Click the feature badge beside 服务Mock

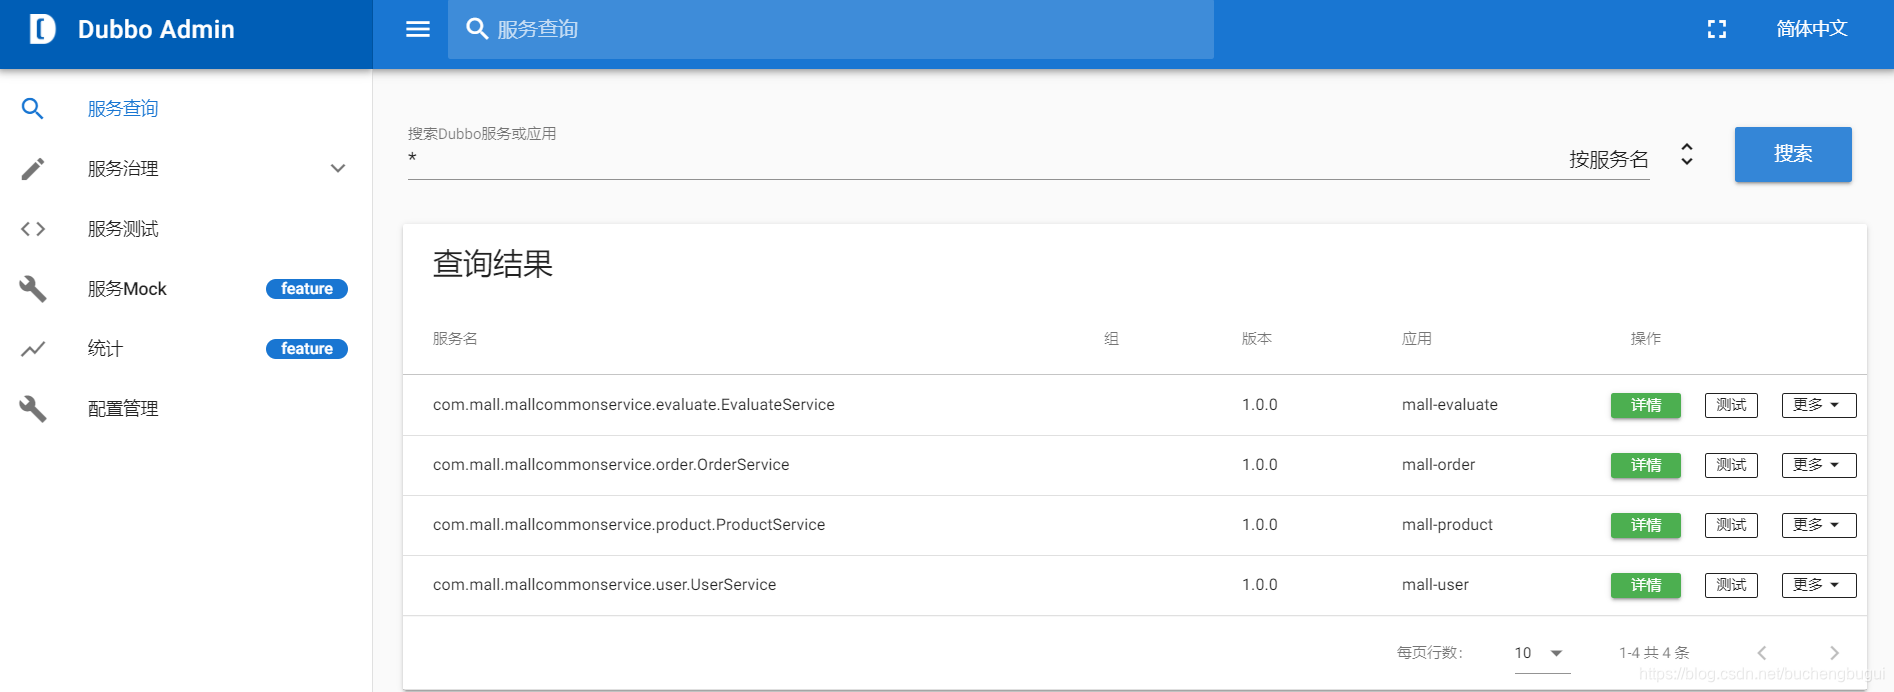tap(307, 289)
